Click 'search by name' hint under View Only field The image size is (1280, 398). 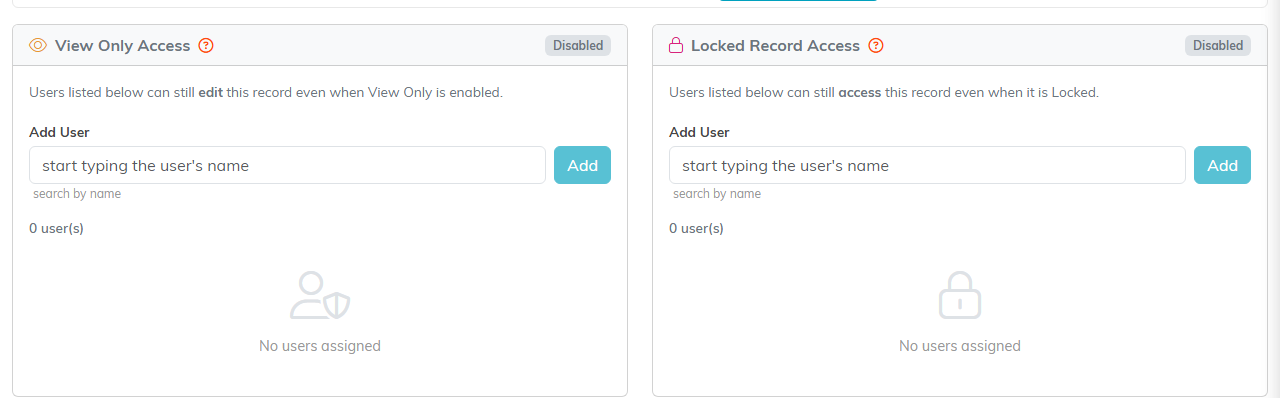click(x=77, y=194)
